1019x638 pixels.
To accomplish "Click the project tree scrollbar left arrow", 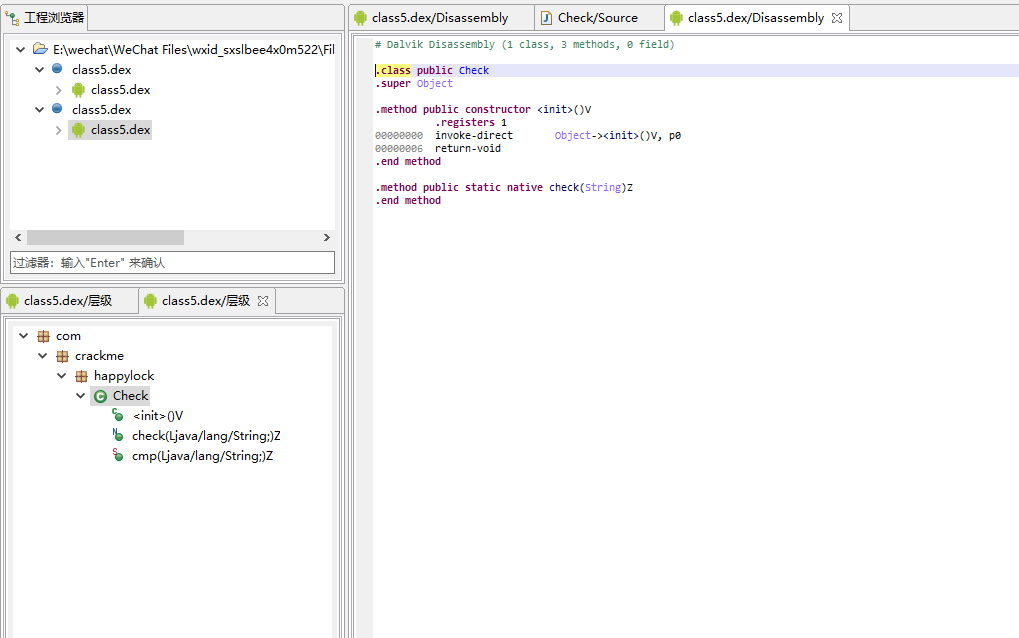I will tap(18, 238).
